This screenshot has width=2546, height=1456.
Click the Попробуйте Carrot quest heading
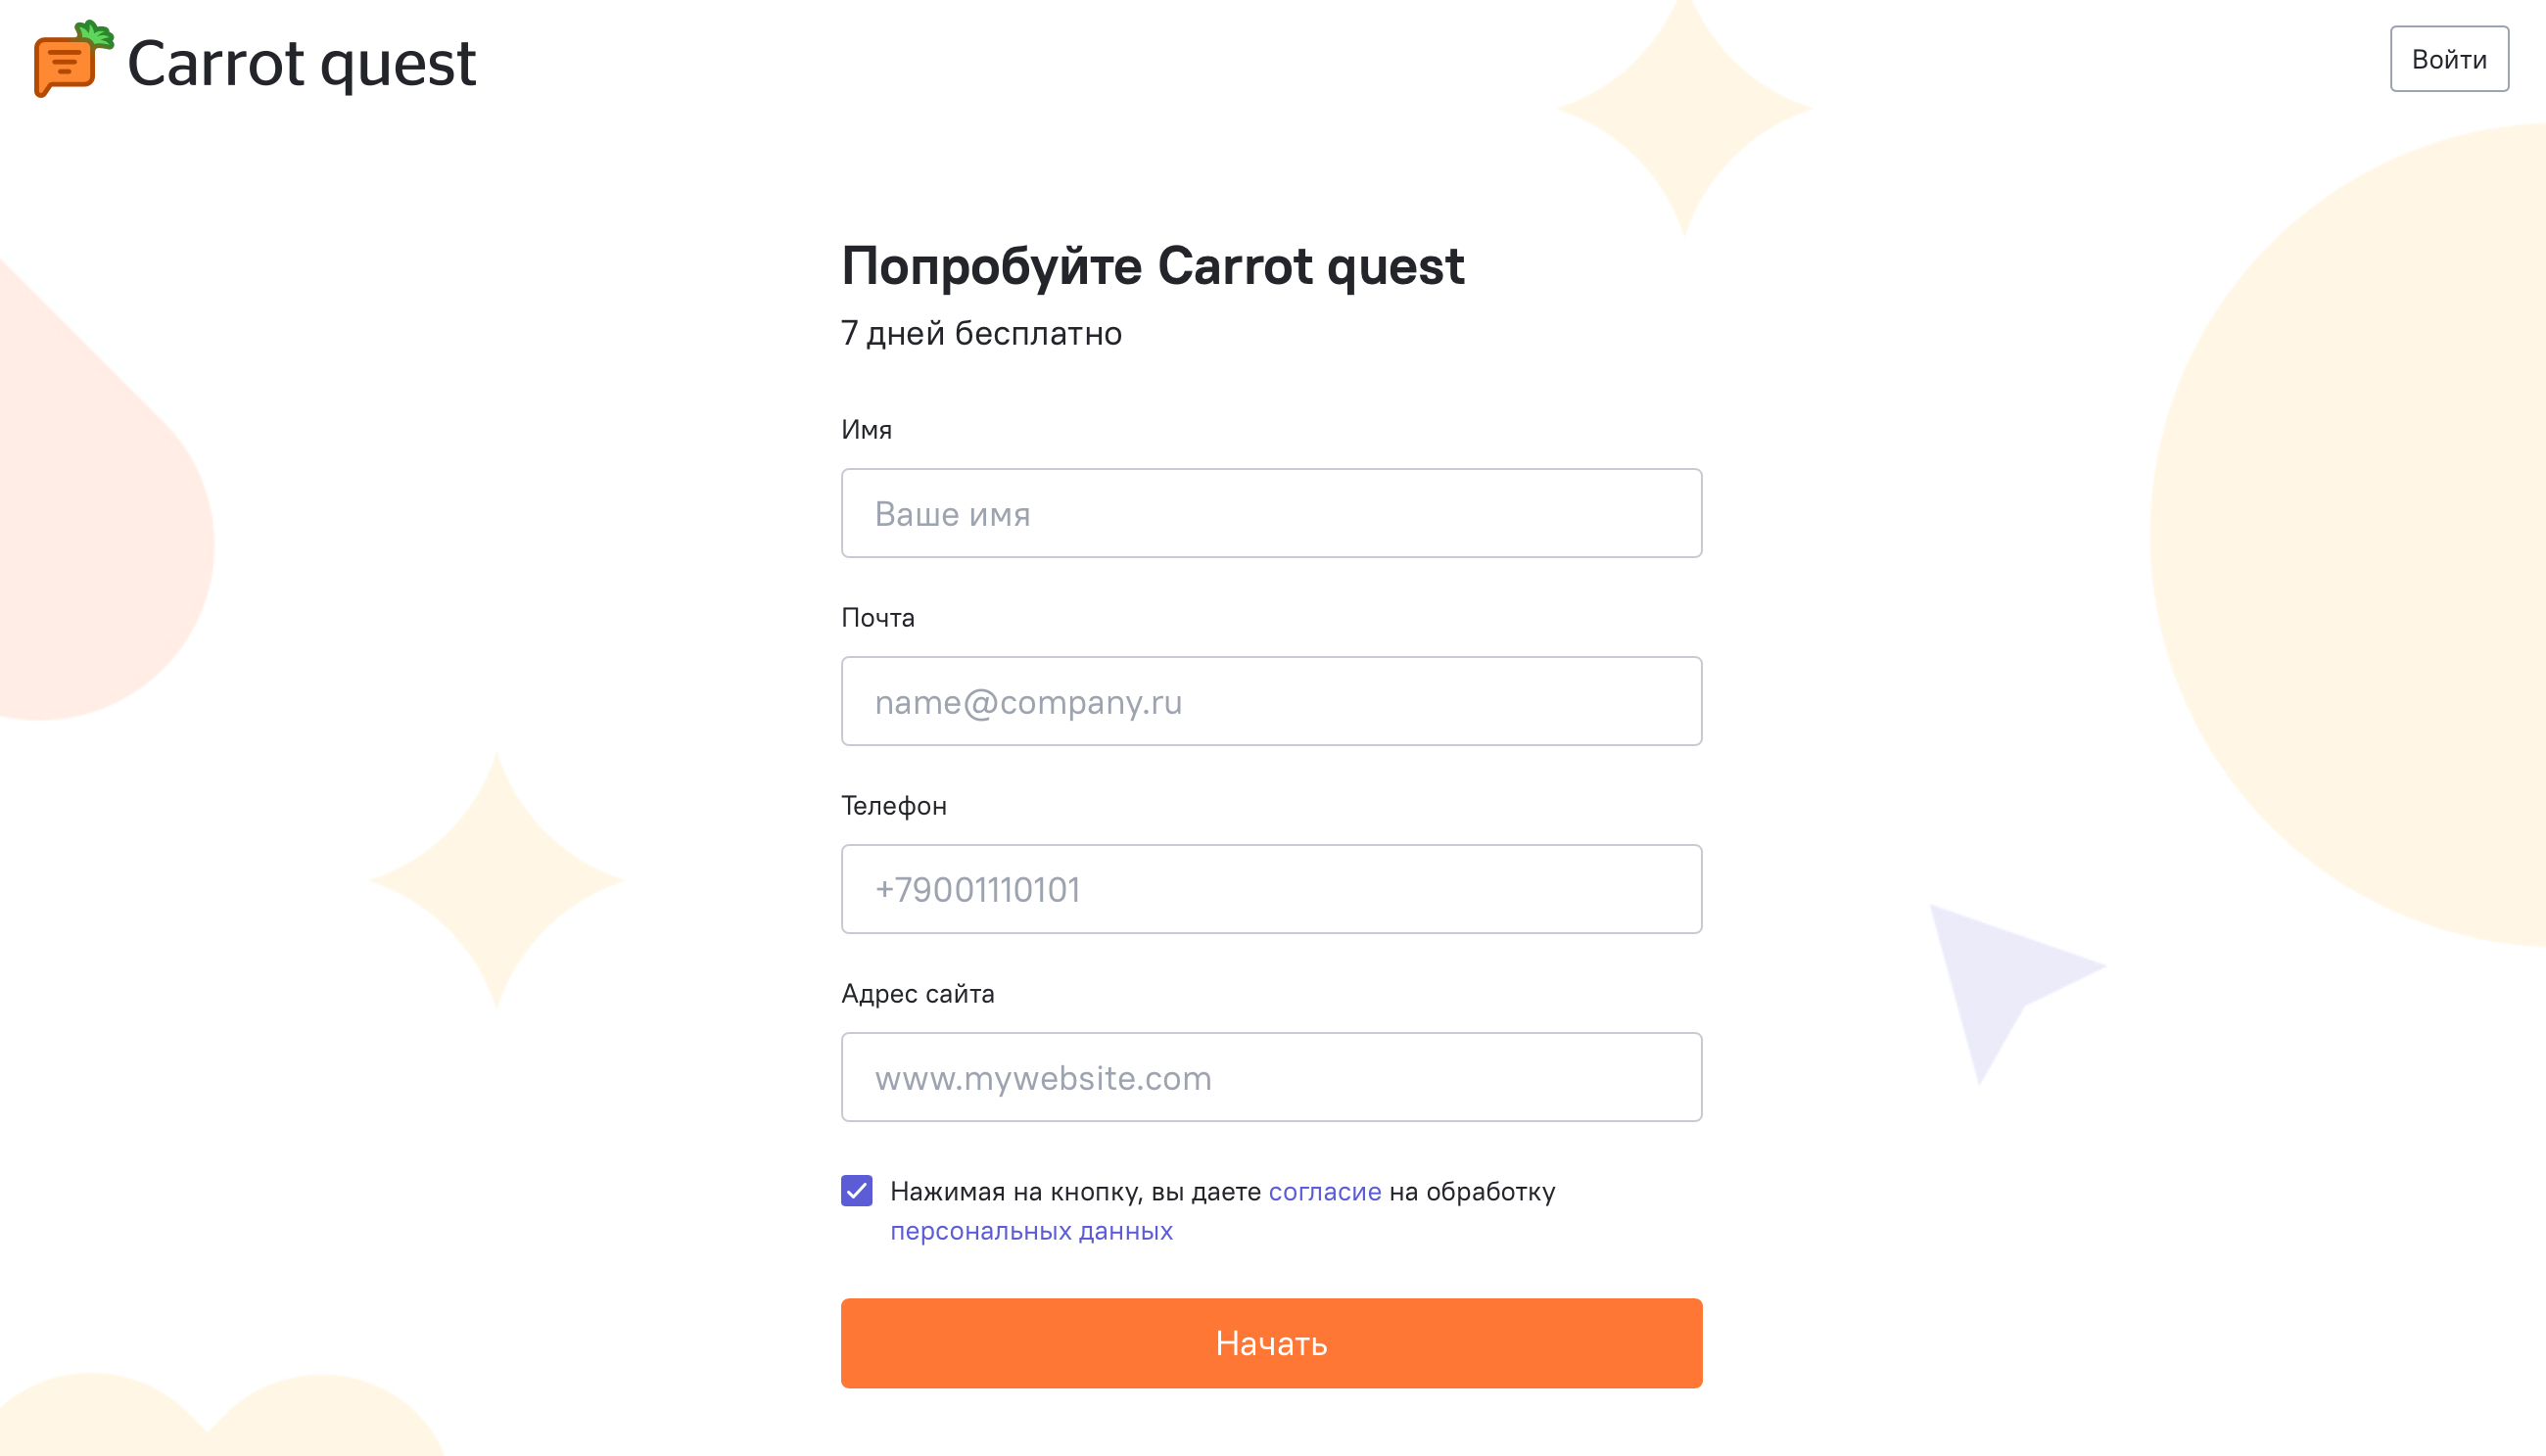coord(1152,267)
